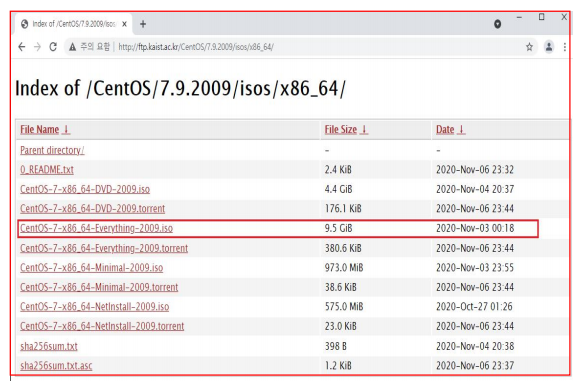Click the 176.1 KiB file size cell

click(343, 209)
